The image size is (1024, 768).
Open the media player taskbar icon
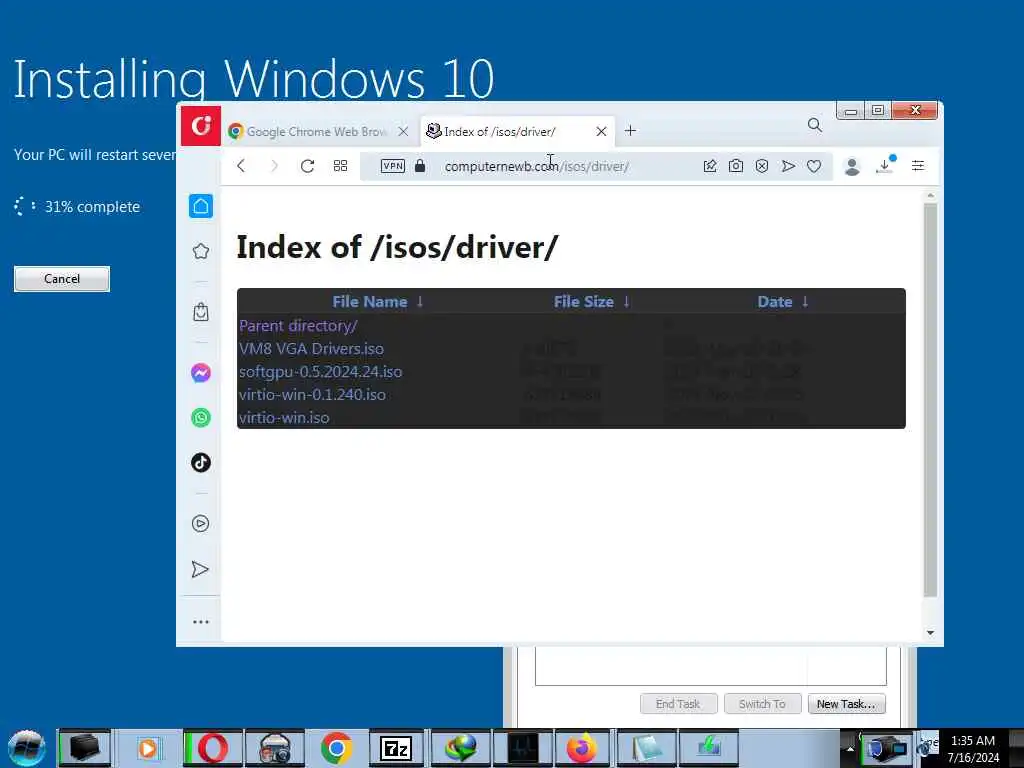(x=148, y=748)
